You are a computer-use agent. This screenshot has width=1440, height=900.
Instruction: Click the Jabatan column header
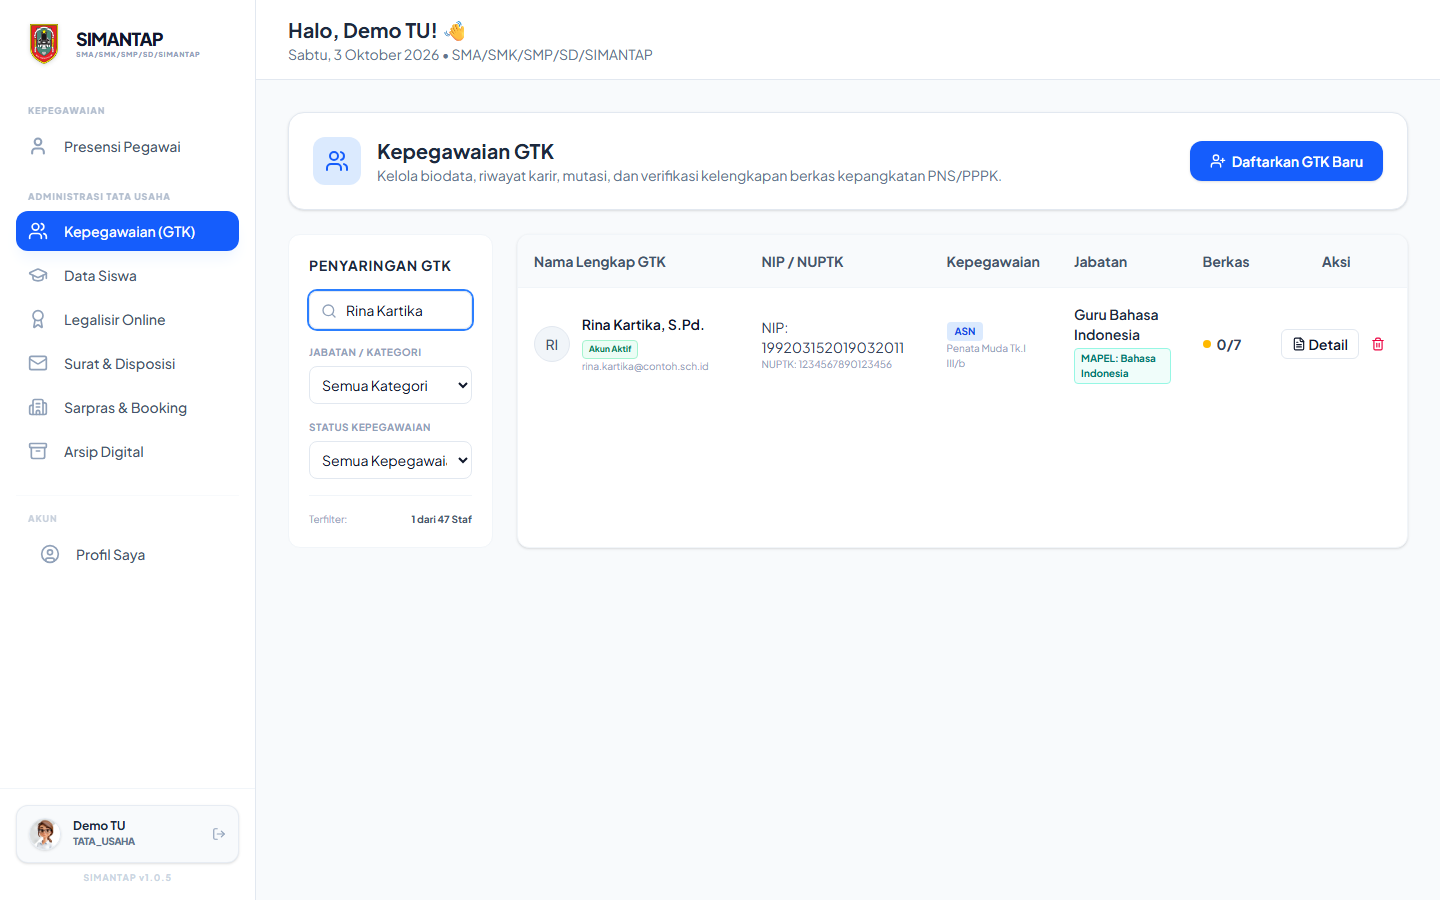1100,262
